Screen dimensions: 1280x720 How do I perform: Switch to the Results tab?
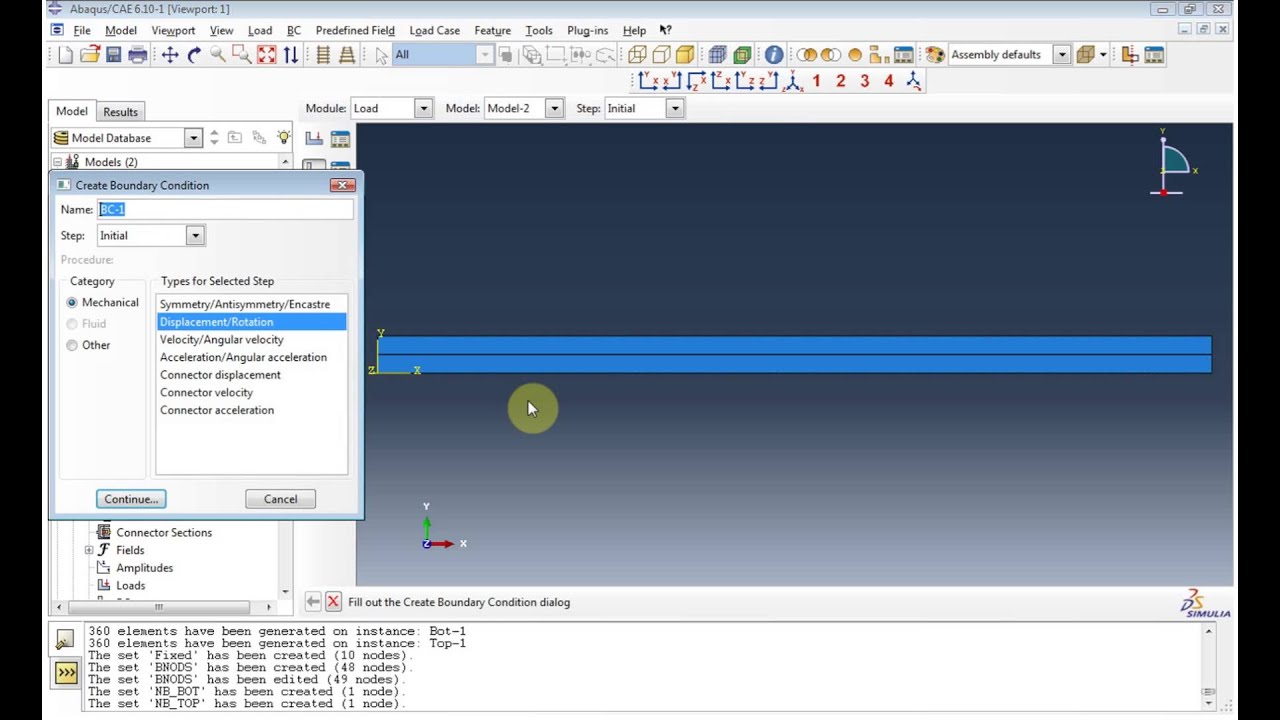120,112
